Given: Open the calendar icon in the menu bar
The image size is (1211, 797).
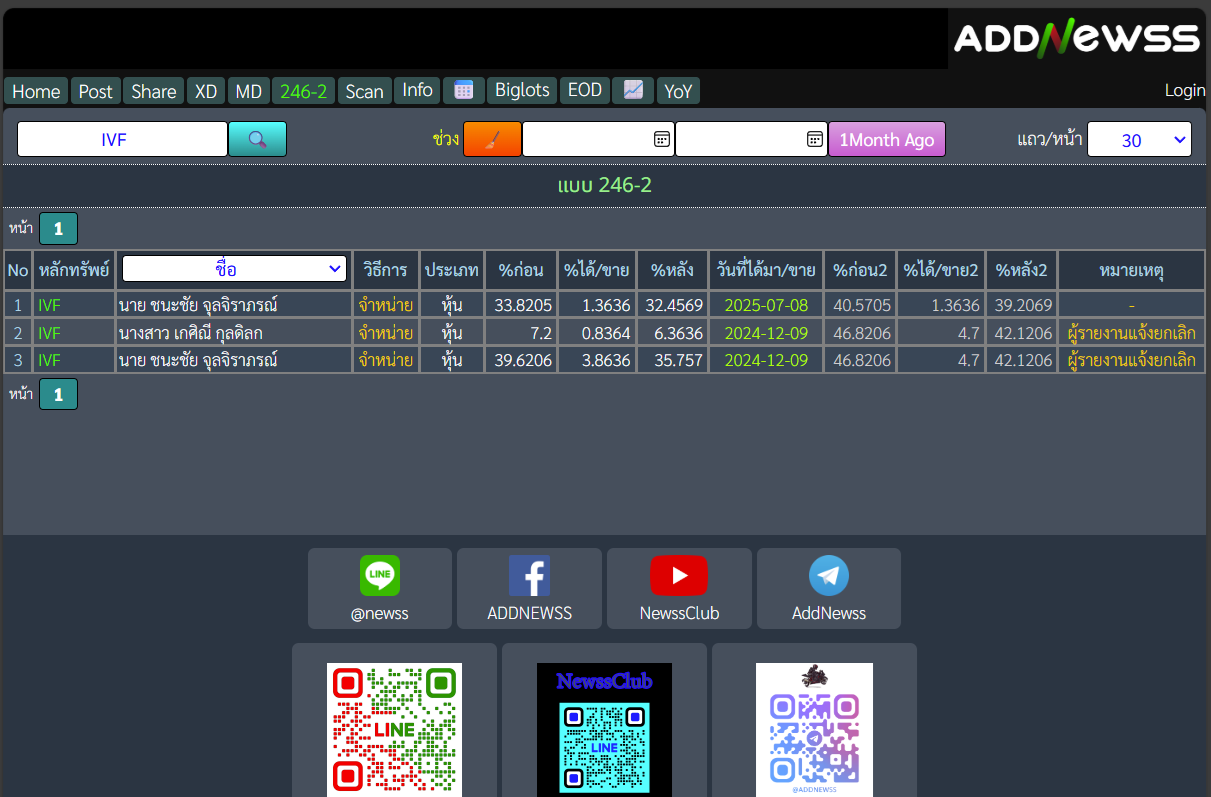Looking at the screenshot, I should tap(464, 90).
